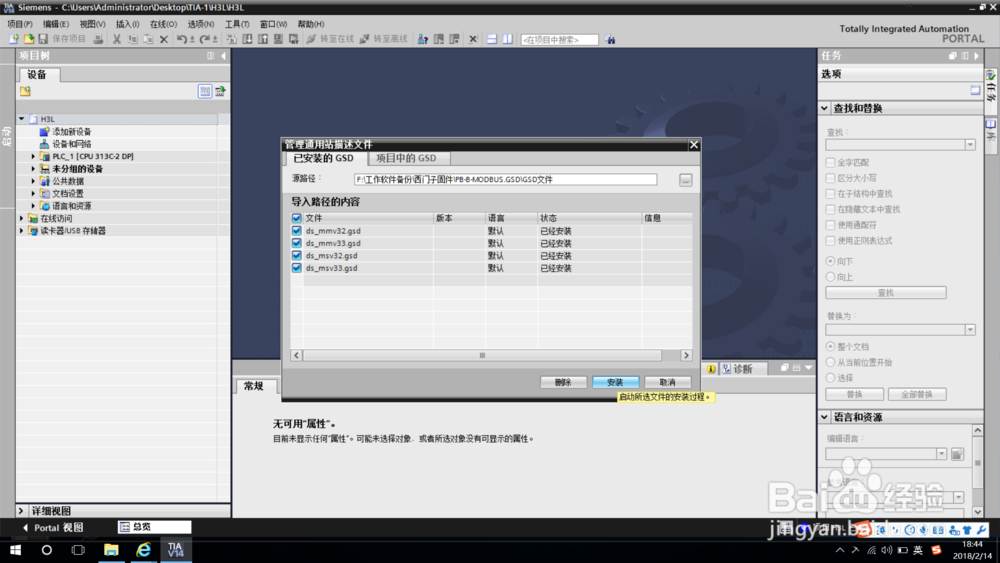Click the Copy icon in toolbar
This screenshot has height=563, width=1000.
click(133, 40)
